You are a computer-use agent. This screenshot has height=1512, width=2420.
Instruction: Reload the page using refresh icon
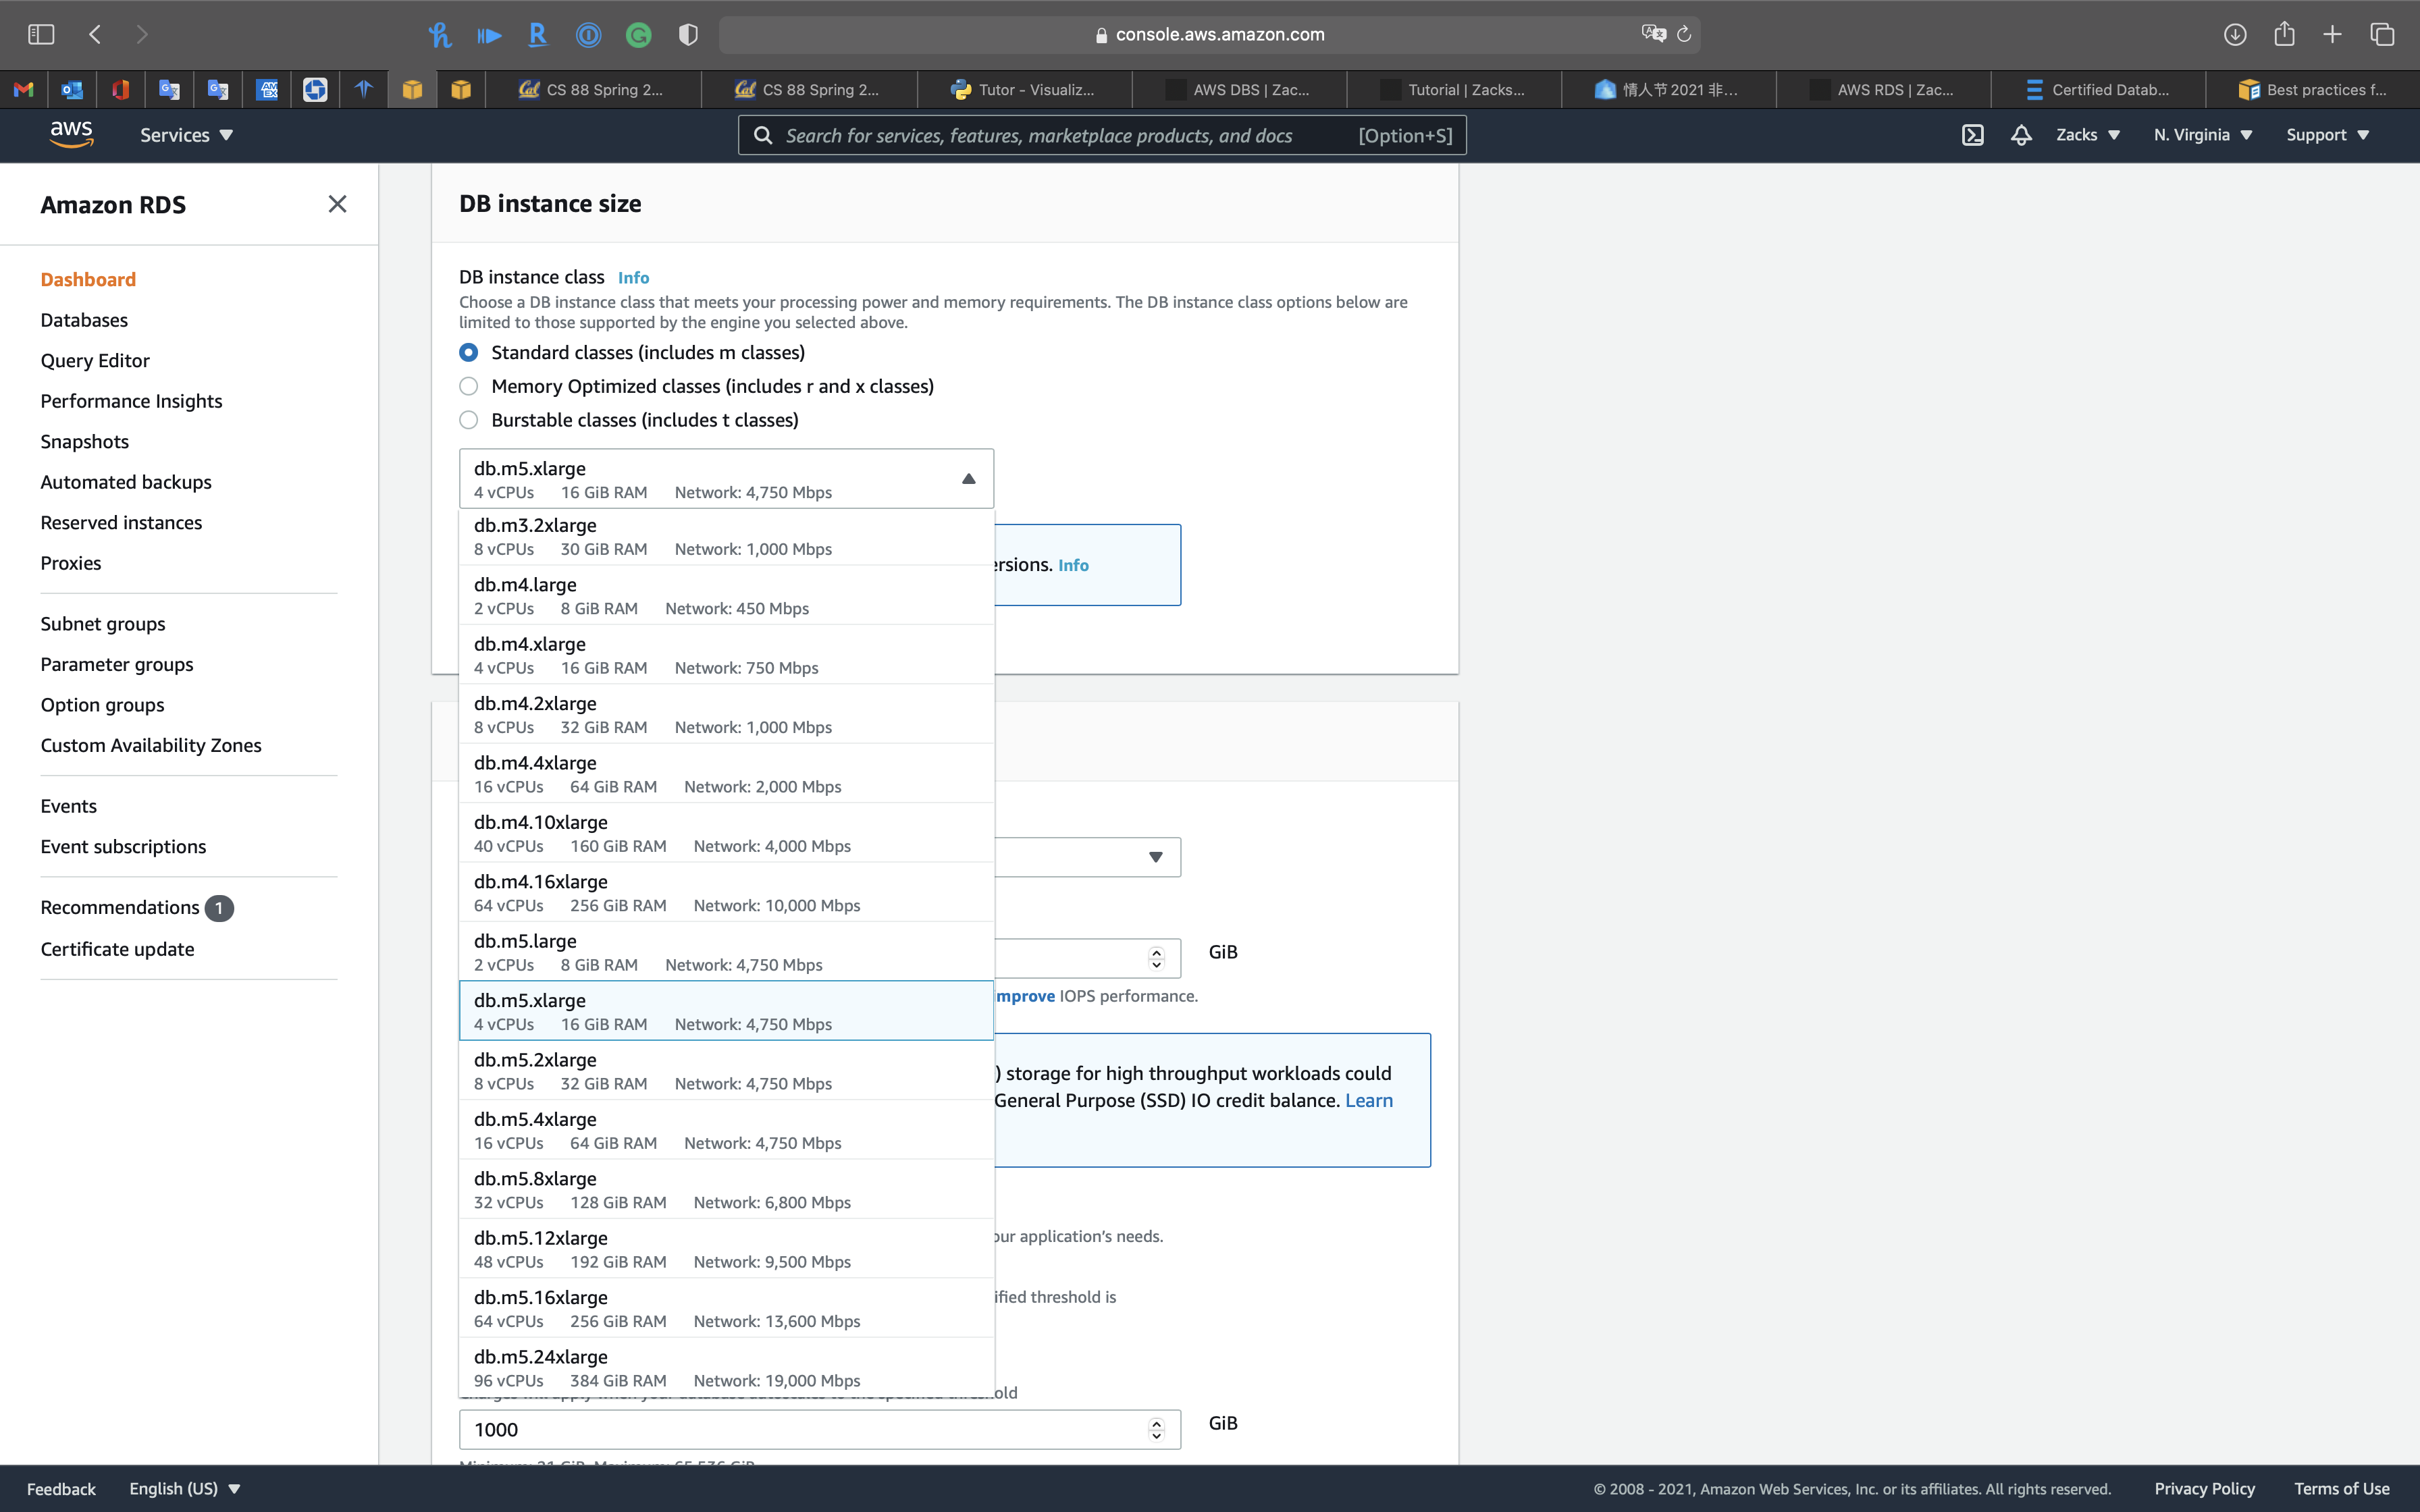tap(1684, 34)
